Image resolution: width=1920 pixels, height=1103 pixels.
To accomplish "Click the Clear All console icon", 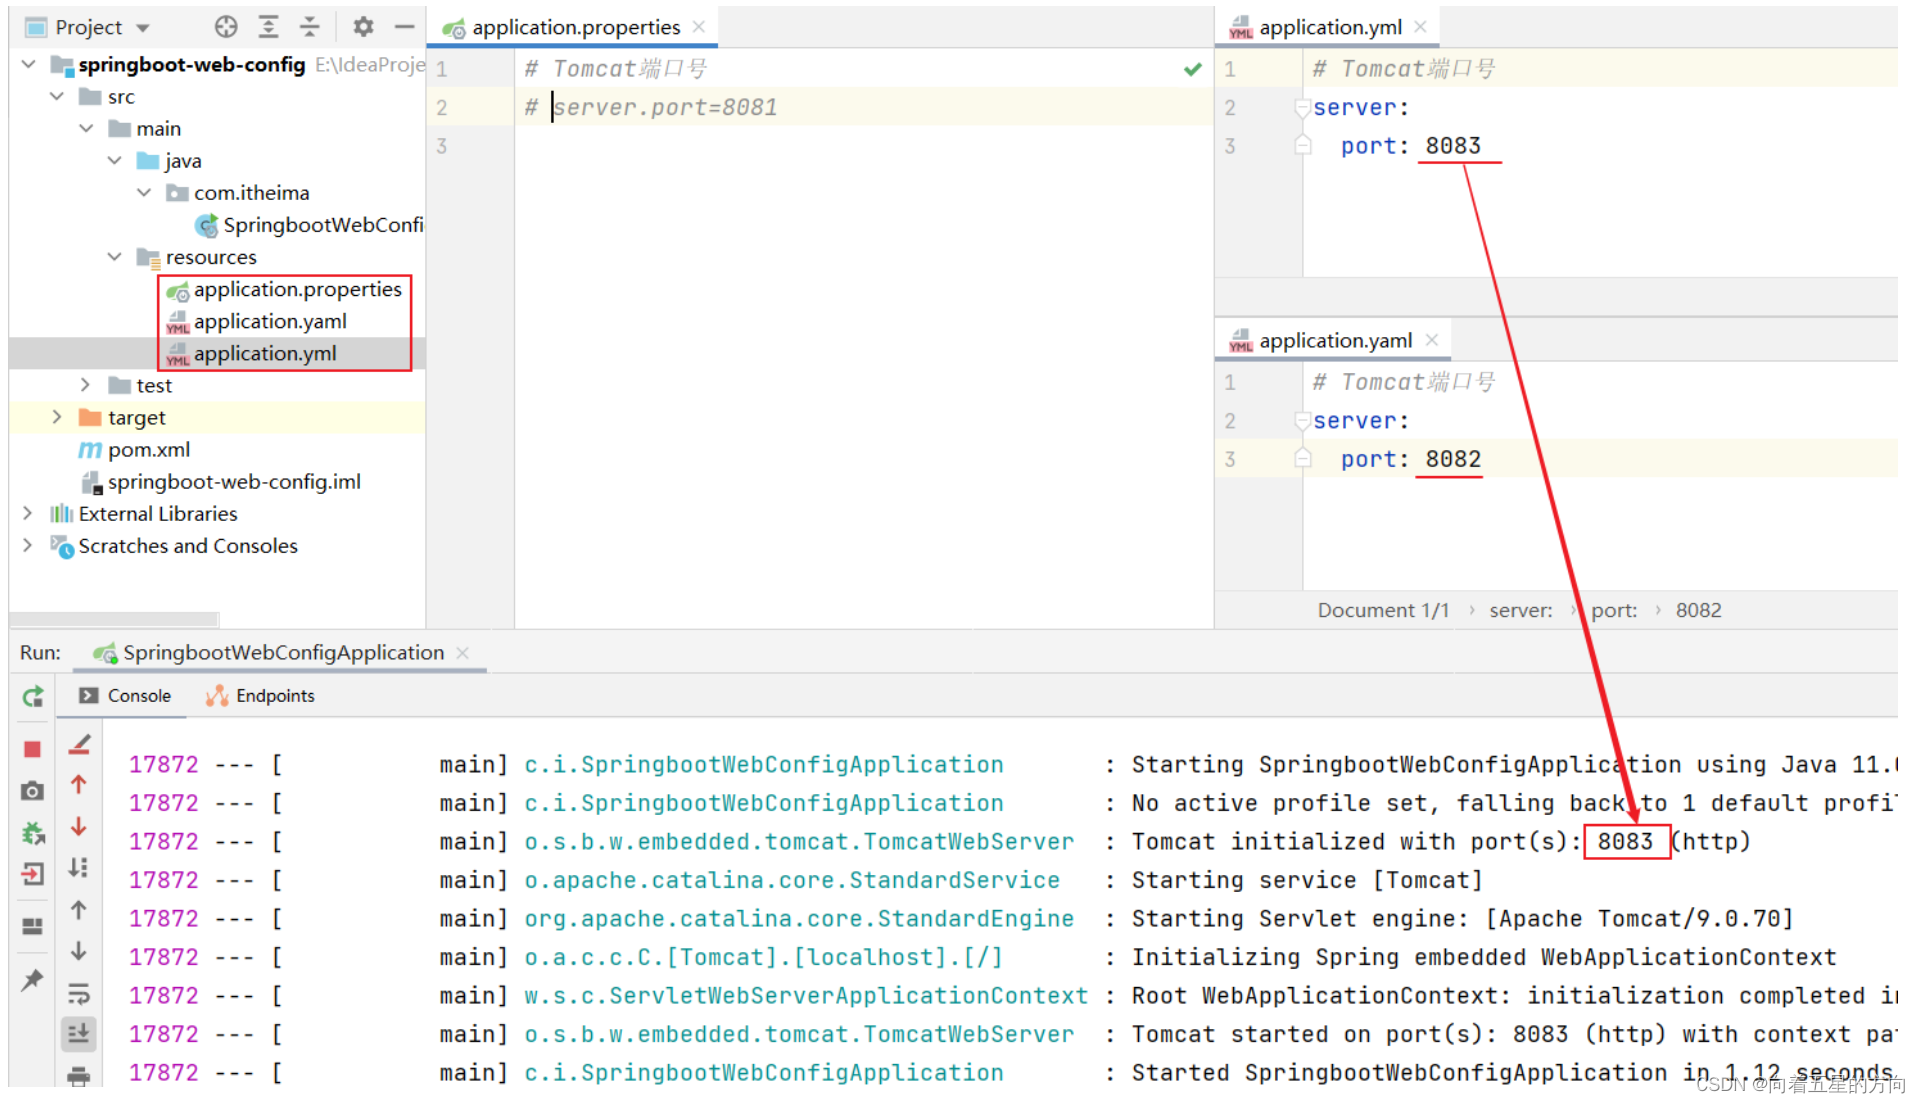I will click(79, 744).
